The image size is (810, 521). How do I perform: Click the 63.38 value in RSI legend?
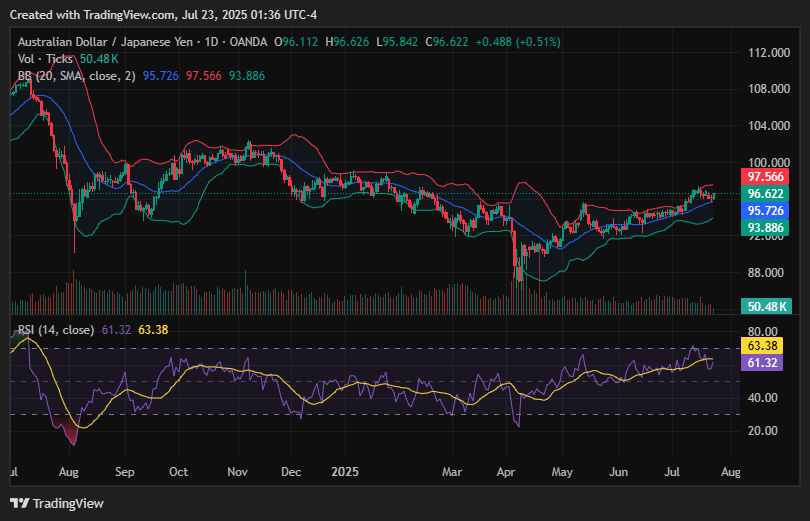pos(153,330)
